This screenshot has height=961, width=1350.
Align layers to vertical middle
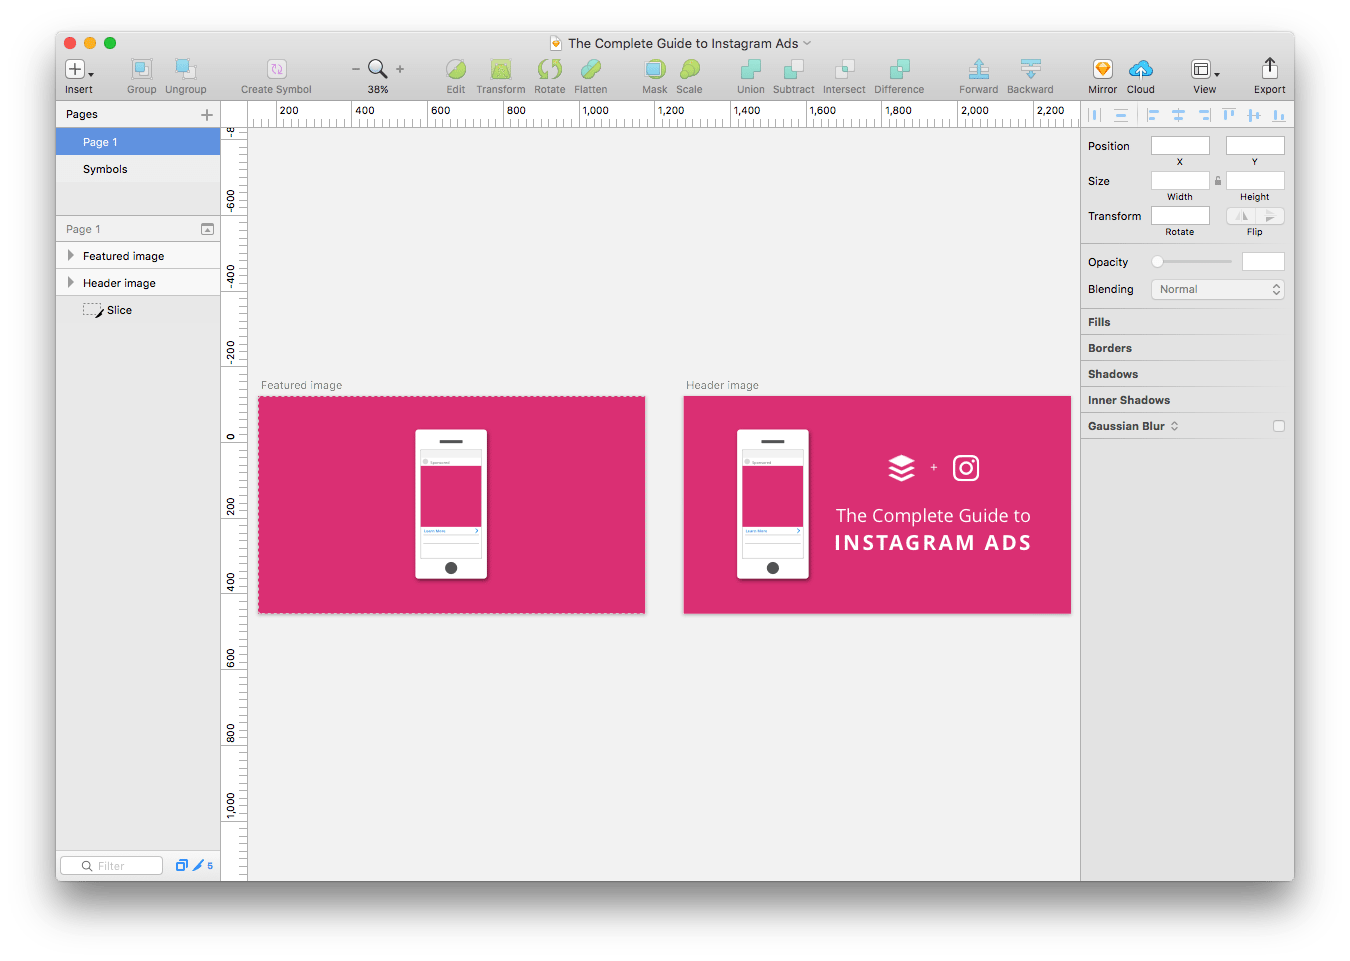(x=1254, y=115)
